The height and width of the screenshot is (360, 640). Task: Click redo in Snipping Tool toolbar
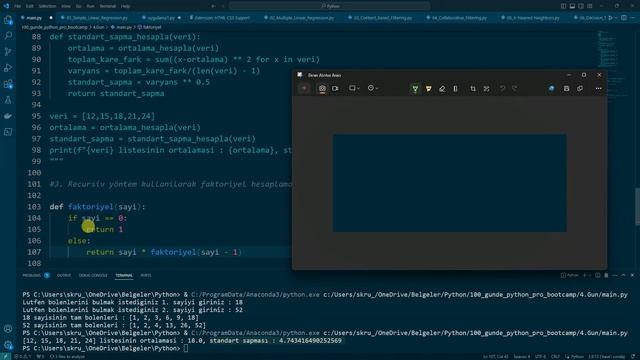(x=515, y=89)
